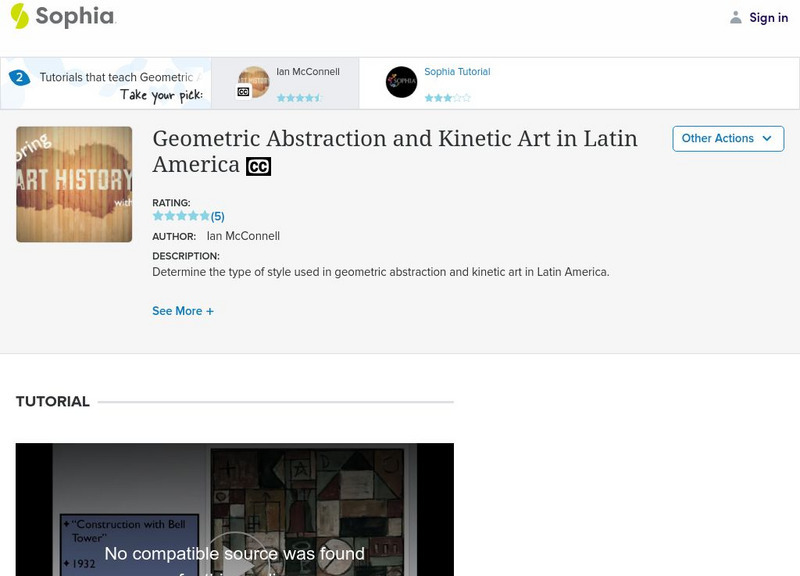
Task: Click the Other Actions chevron arrow
Action: pos(767,139)
